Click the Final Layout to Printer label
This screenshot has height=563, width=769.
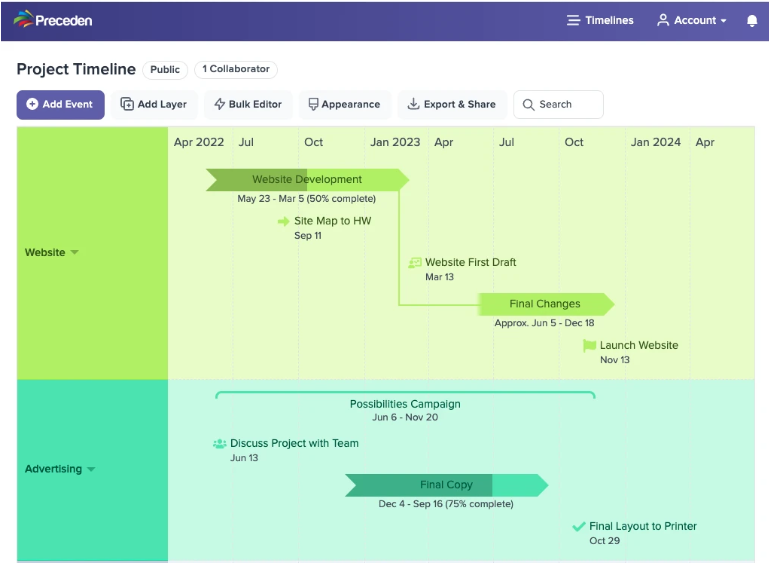pyautogui.click(x=643, y=526)
